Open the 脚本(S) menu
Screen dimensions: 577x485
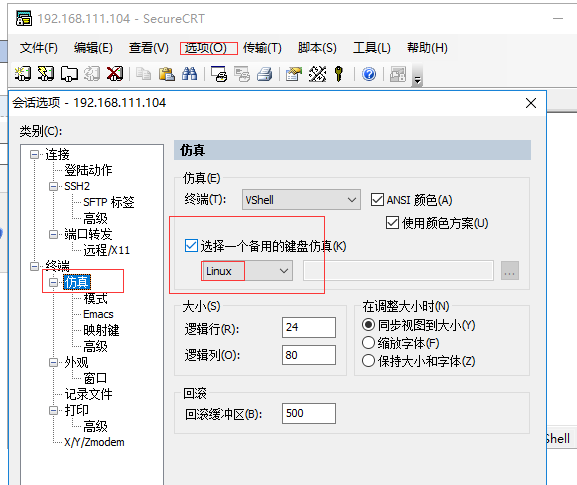pyautogui.click(x=317, y=48)
